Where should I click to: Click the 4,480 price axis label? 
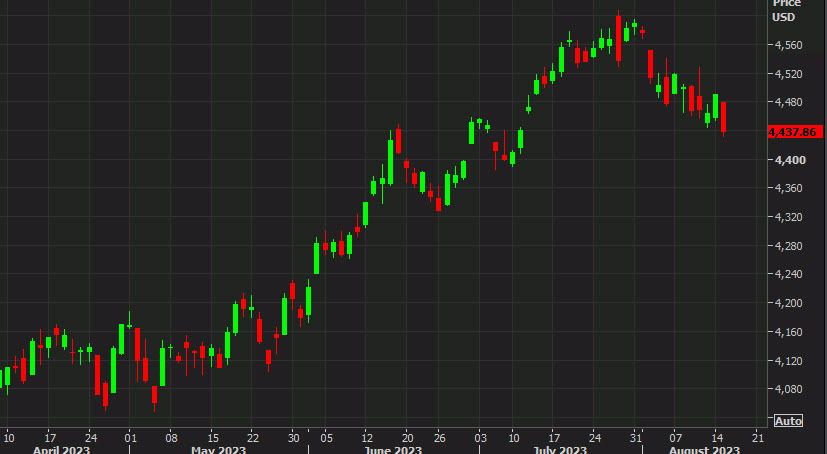pos(789,102)
